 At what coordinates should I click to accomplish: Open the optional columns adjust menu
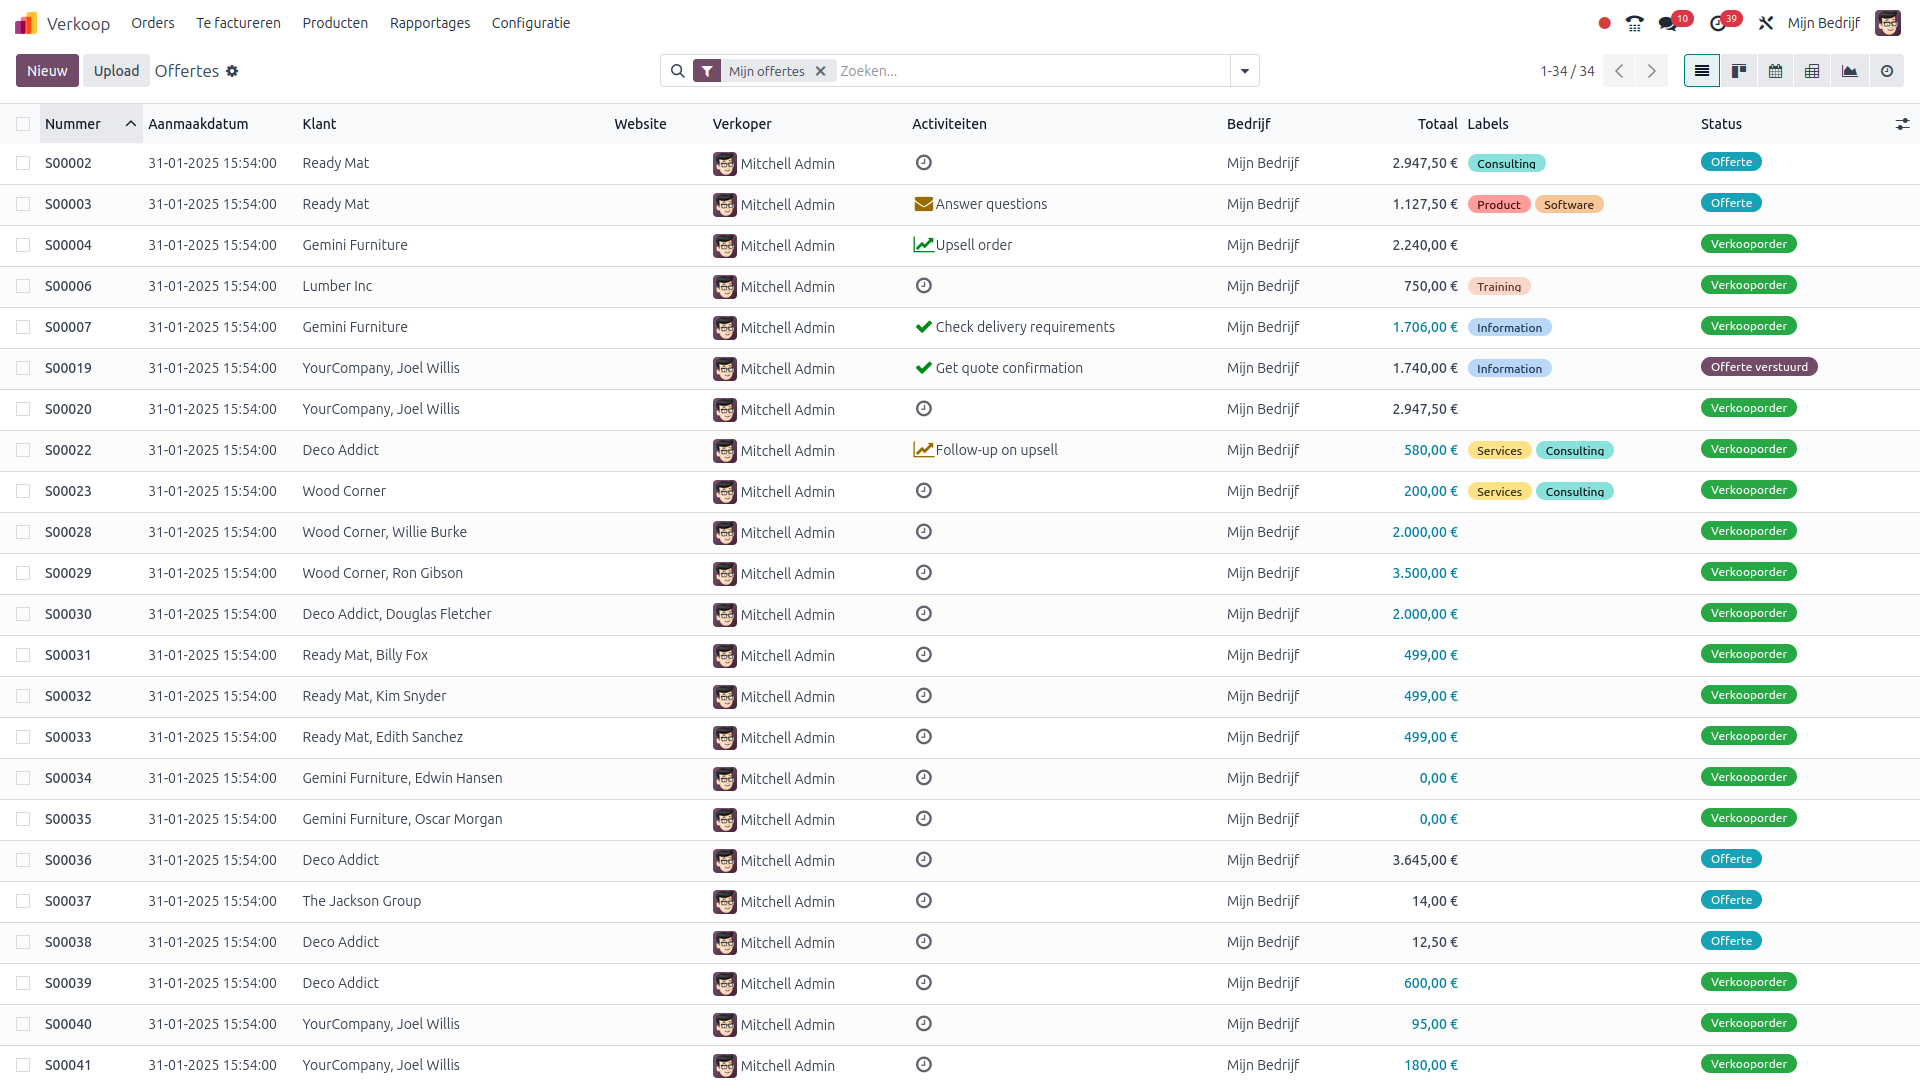(1901, 124)
